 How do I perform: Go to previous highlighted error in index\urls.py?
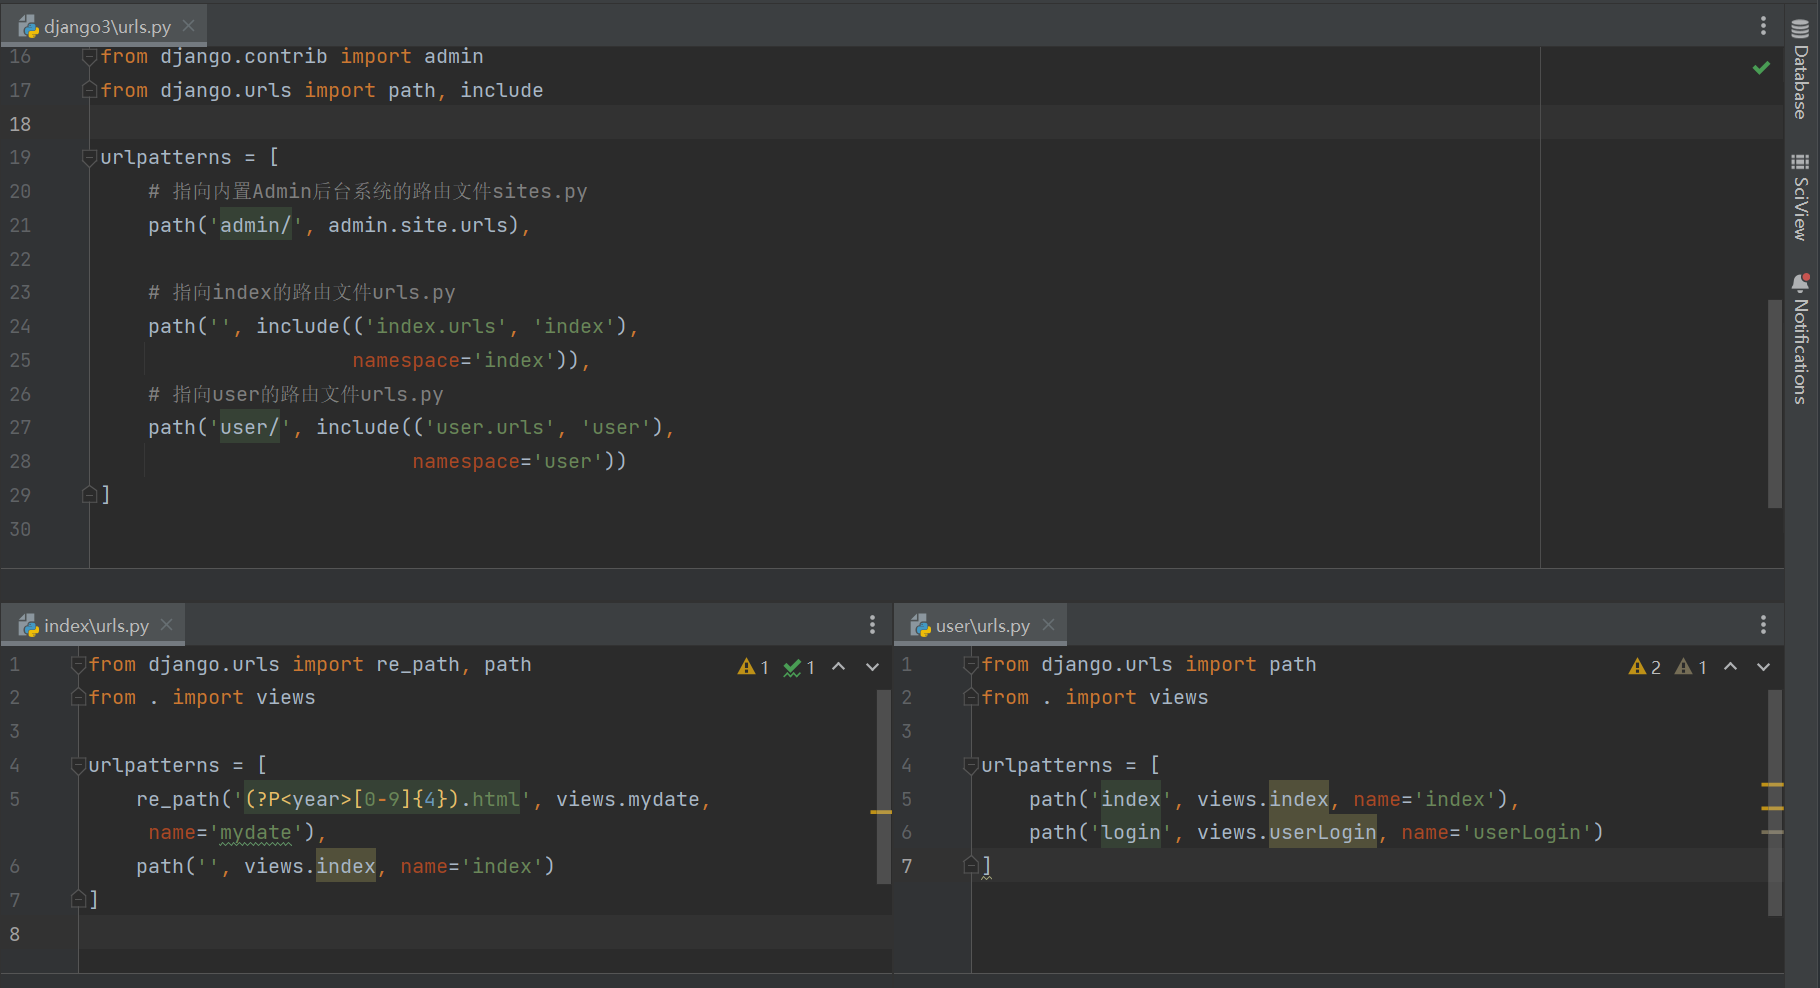click(x=839, y=667)
